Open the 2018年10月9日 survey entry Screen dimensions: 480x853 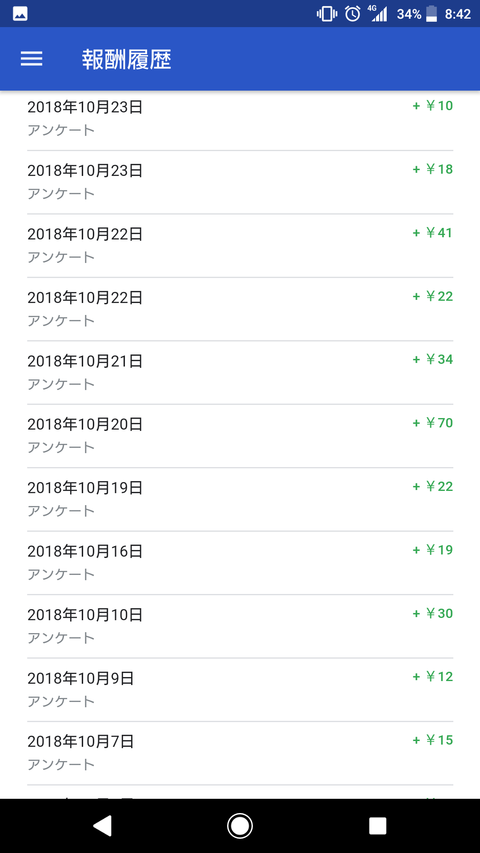coord(240,690)
